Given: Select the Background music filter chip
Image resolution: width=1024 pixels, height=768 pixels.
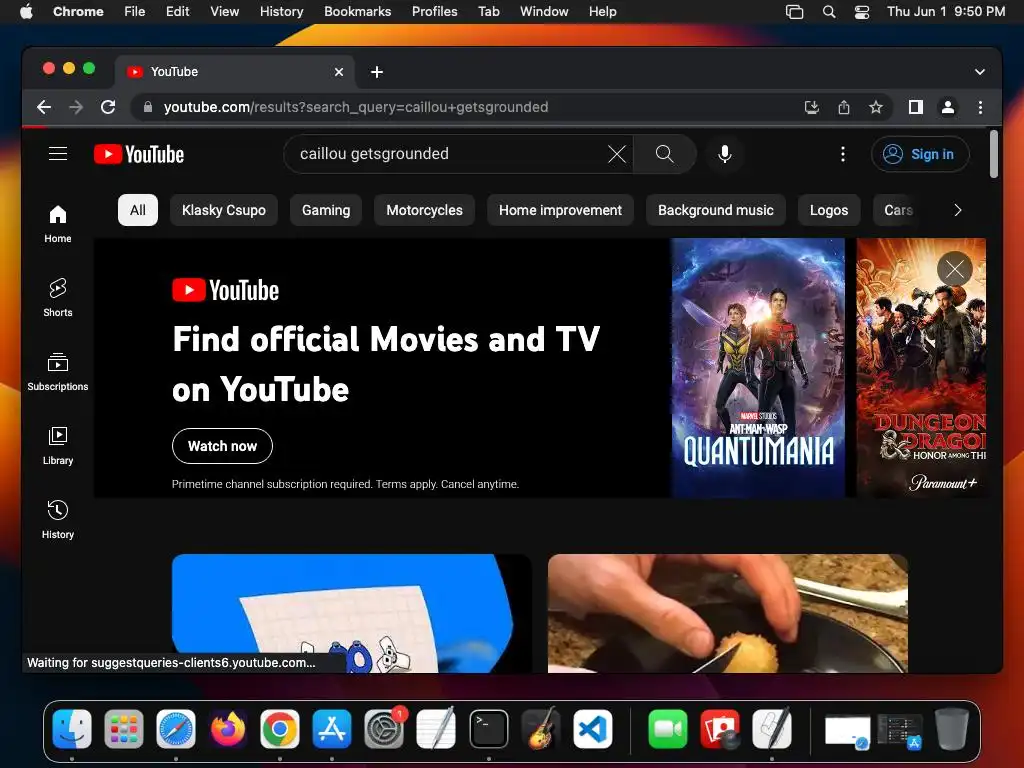Looking at the screenshot, I should click(x=716, y=210).
